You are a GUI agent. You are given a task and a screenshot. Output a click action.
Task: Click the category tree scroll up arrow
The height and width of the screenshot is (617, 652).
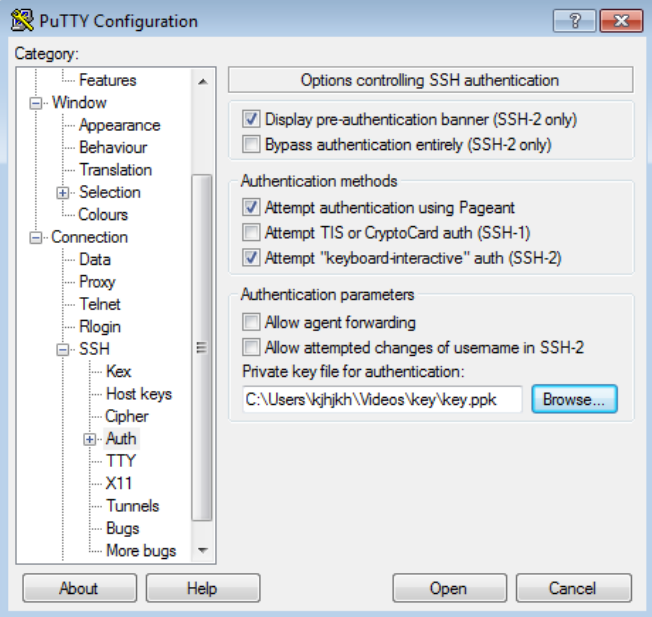(x=203, y=82)
